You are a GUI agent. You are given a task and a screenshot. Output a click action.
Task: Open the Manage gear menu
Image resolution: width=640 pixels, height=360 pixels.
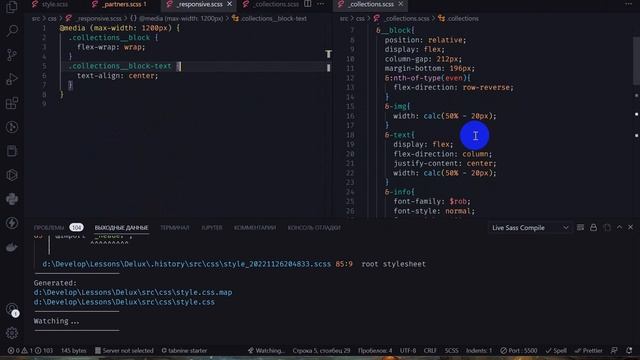point(12,333)
